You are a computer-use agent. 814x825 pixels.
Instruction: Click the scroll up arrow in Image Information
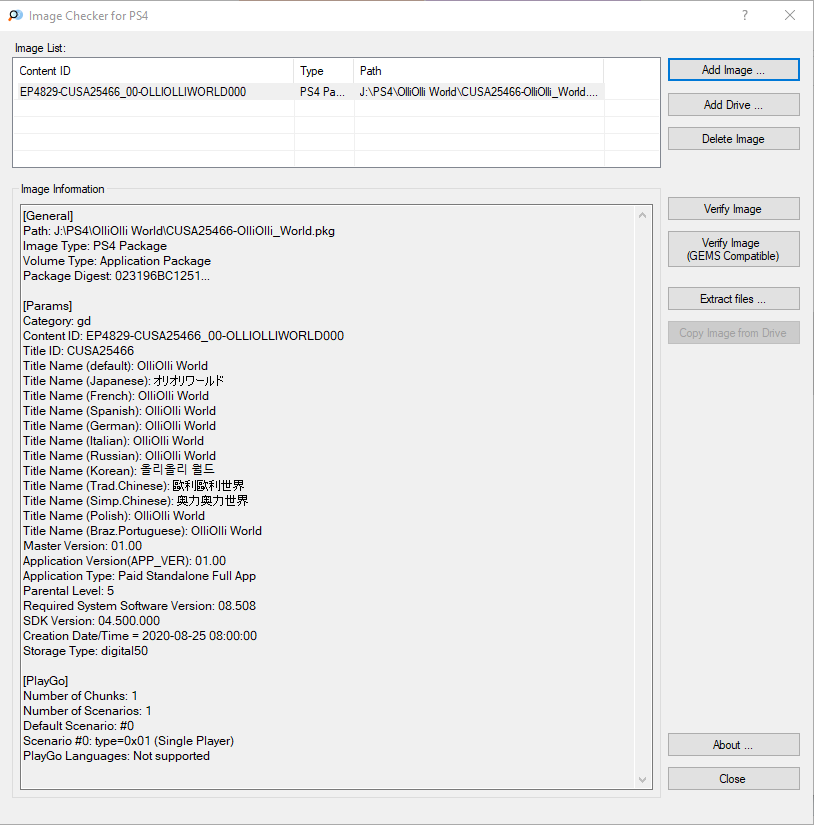tap(642, 215)
